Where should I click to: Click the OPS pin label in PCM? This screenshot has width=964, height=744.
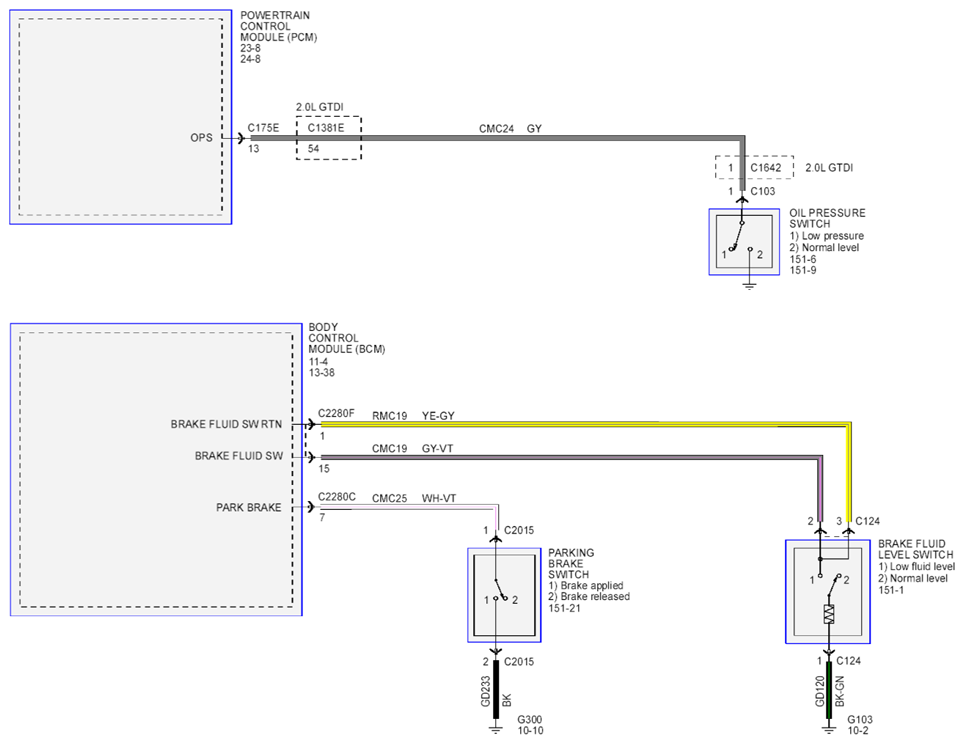tap(201, 138)
